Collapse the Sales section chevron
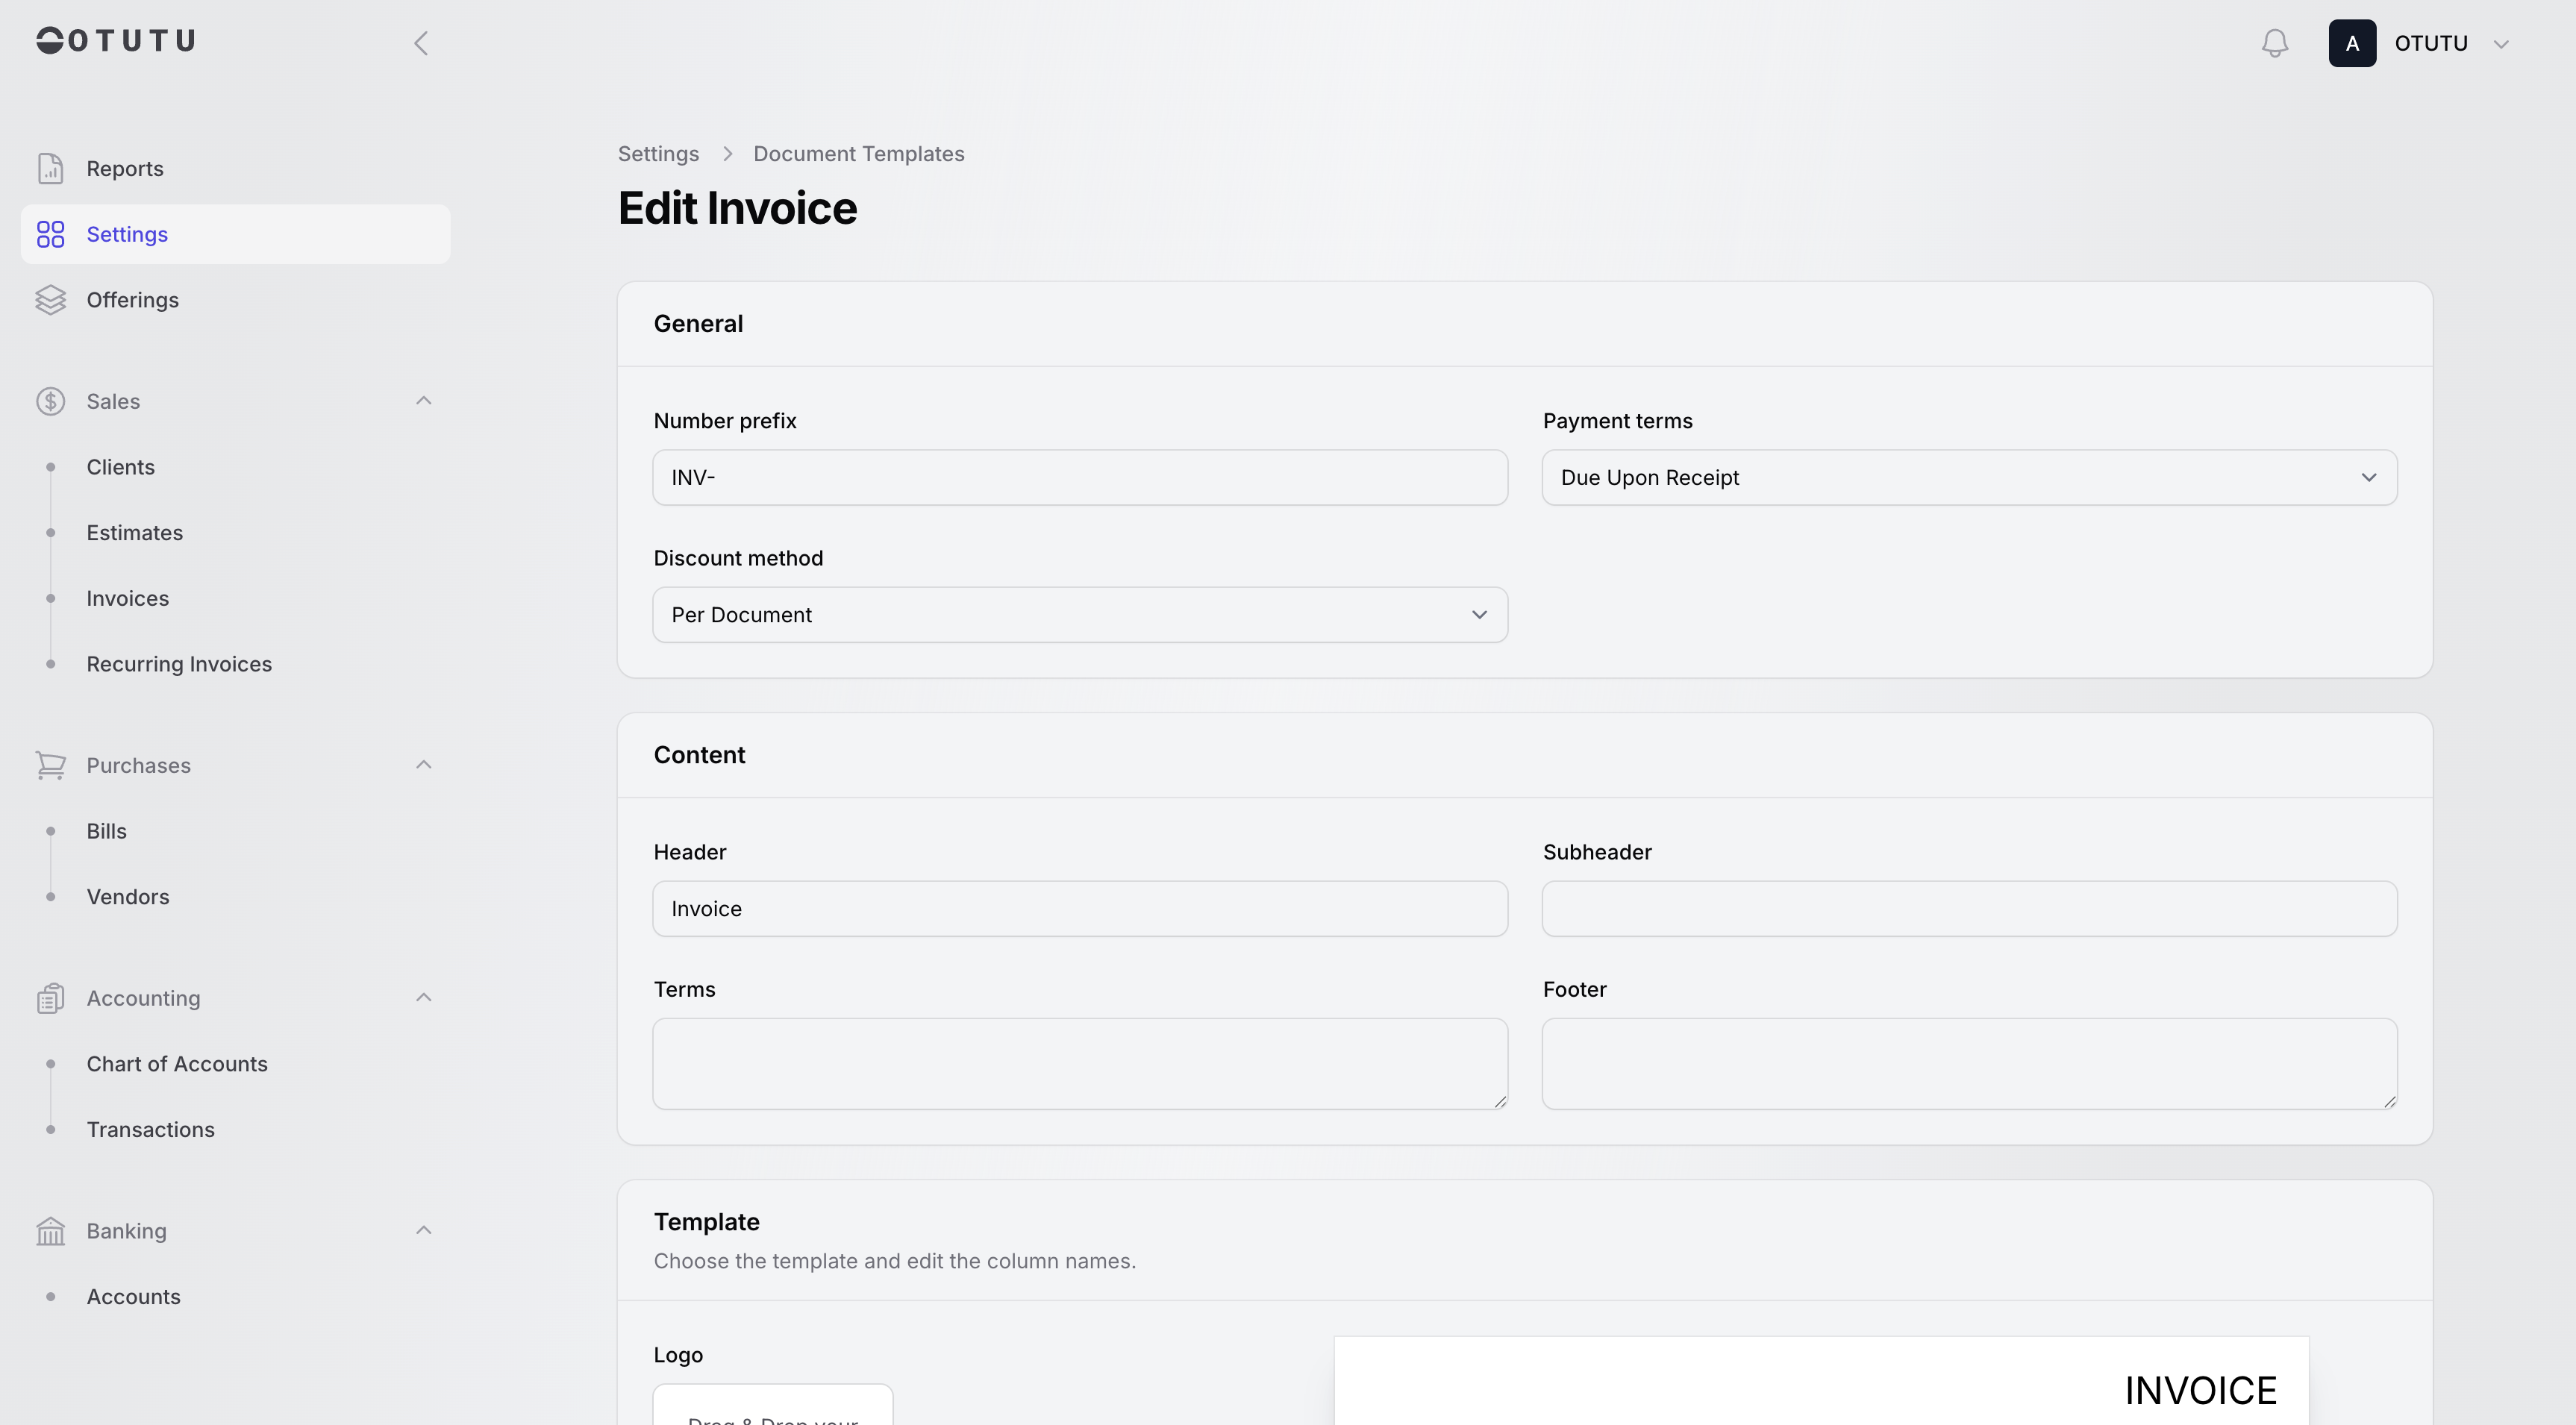 pos(423,401)
